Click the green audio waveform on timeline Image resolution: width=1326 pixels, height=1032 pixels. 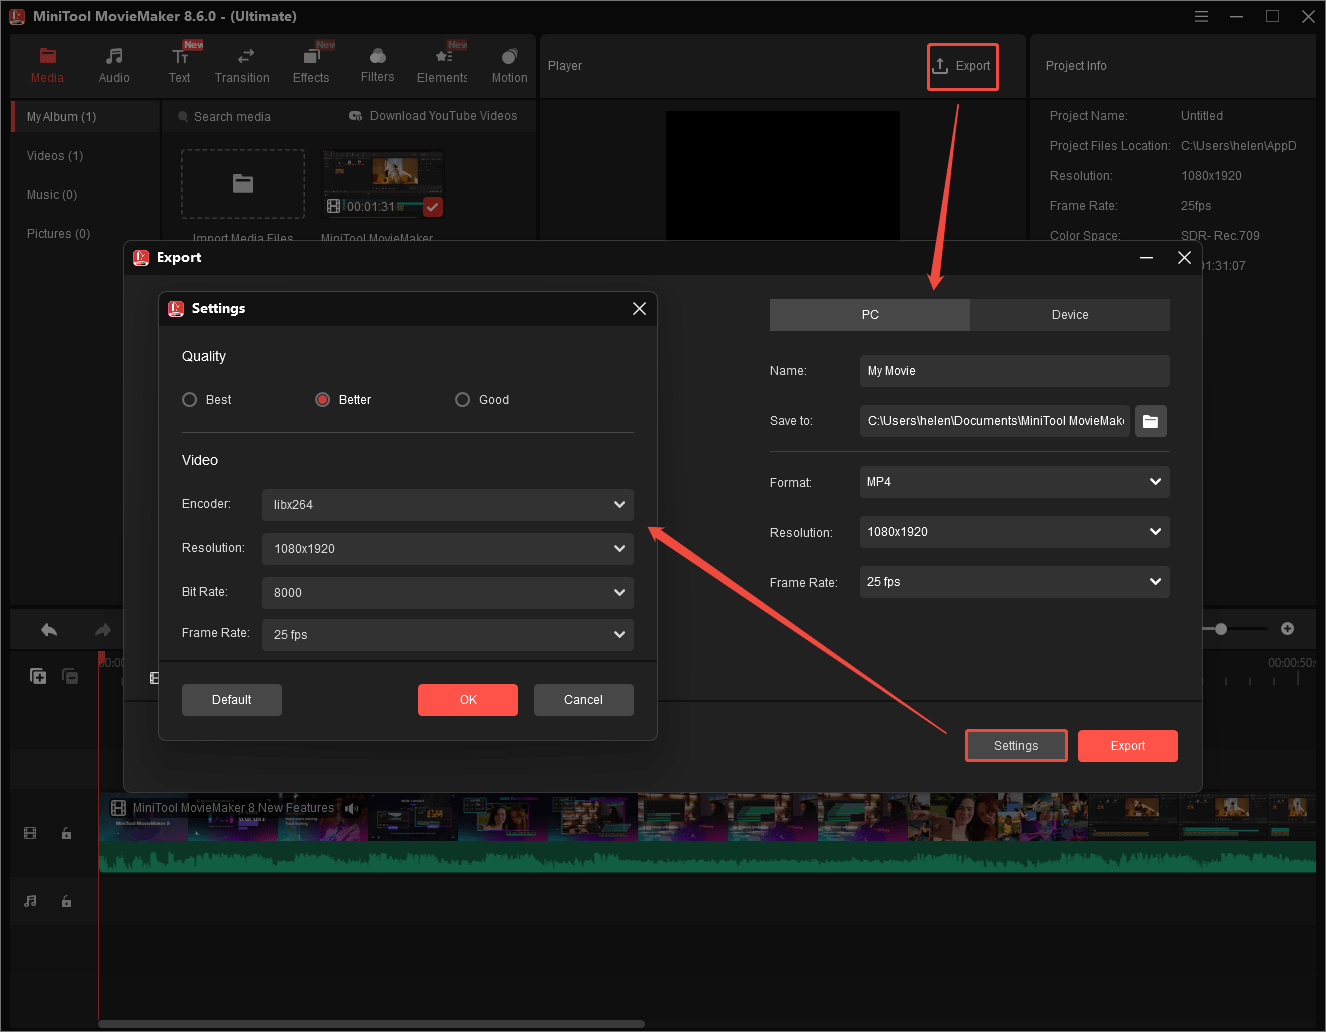[x=707, y=857]
